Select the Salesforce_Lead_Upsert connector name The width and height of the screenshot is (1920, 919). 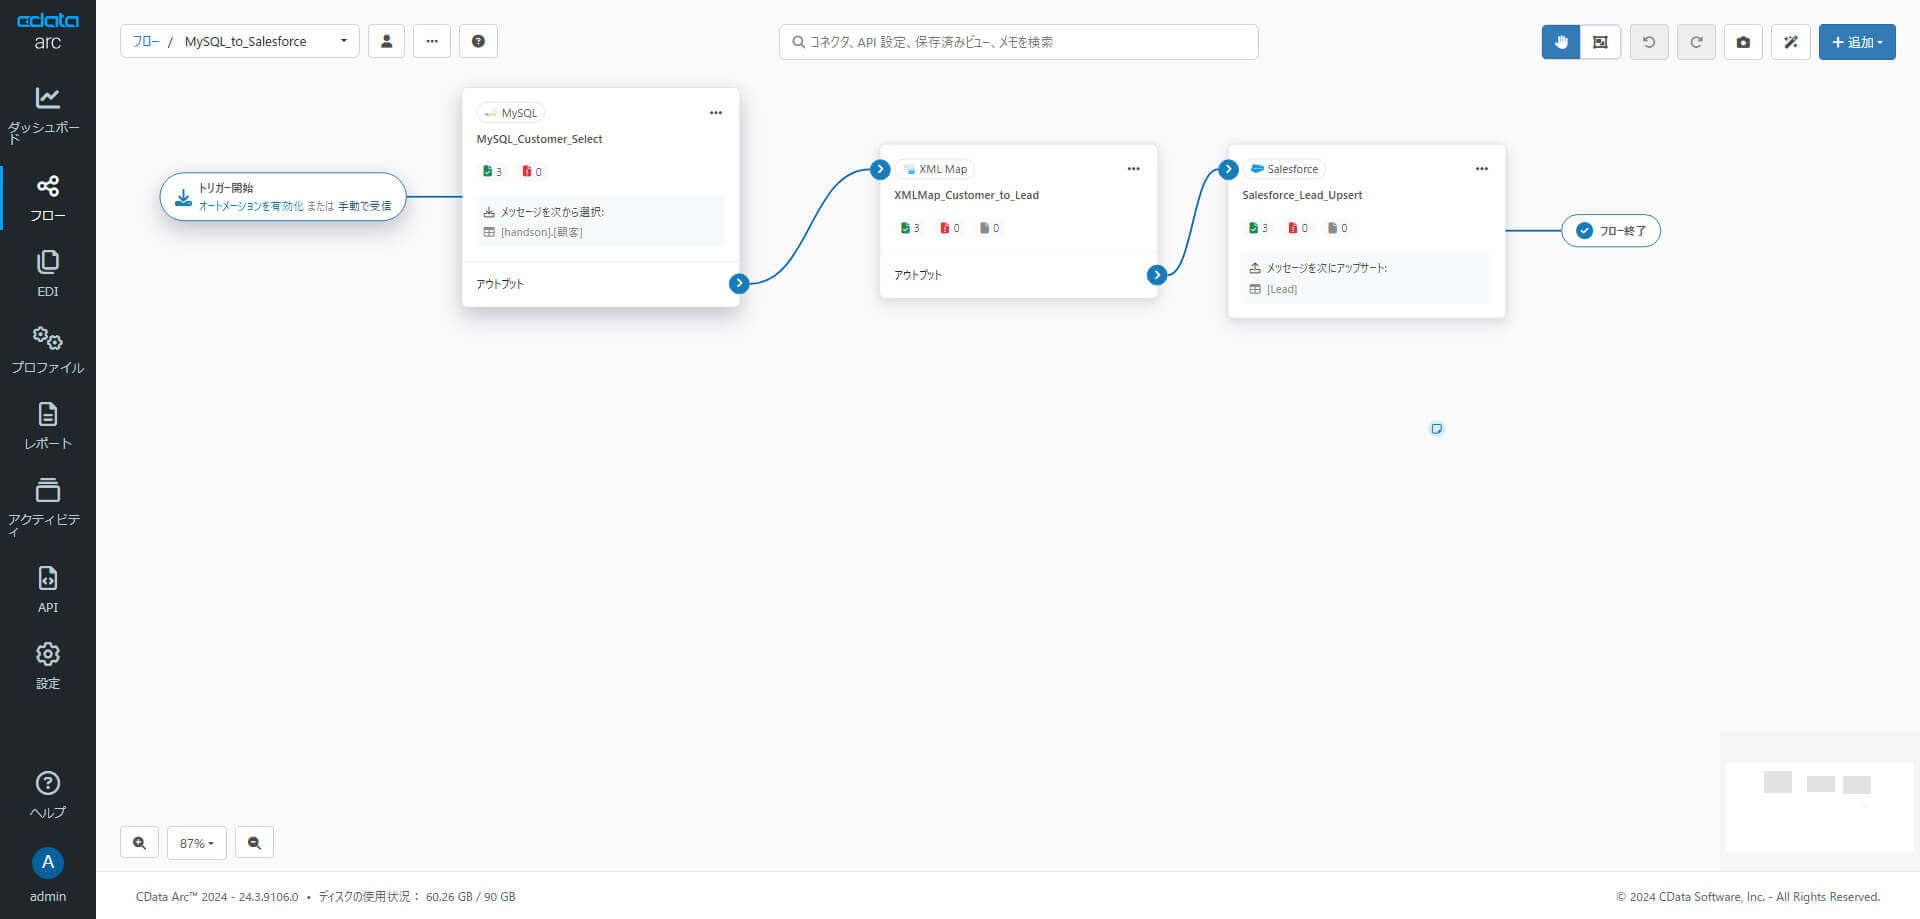(x=1302, y=195)
